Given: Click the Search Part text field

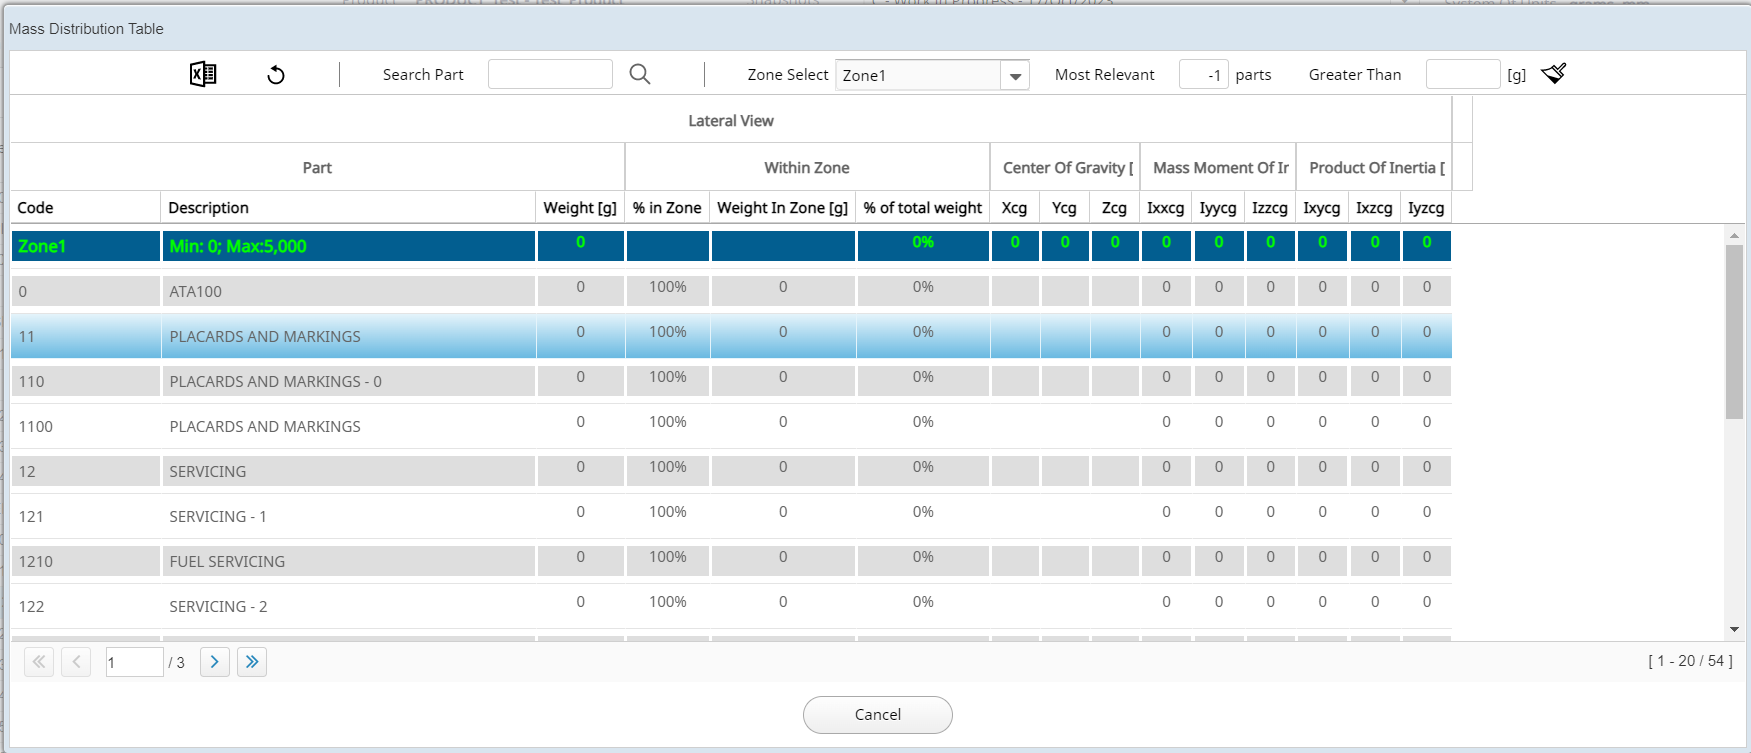Looking at the screenshot, I should [550, 75].
